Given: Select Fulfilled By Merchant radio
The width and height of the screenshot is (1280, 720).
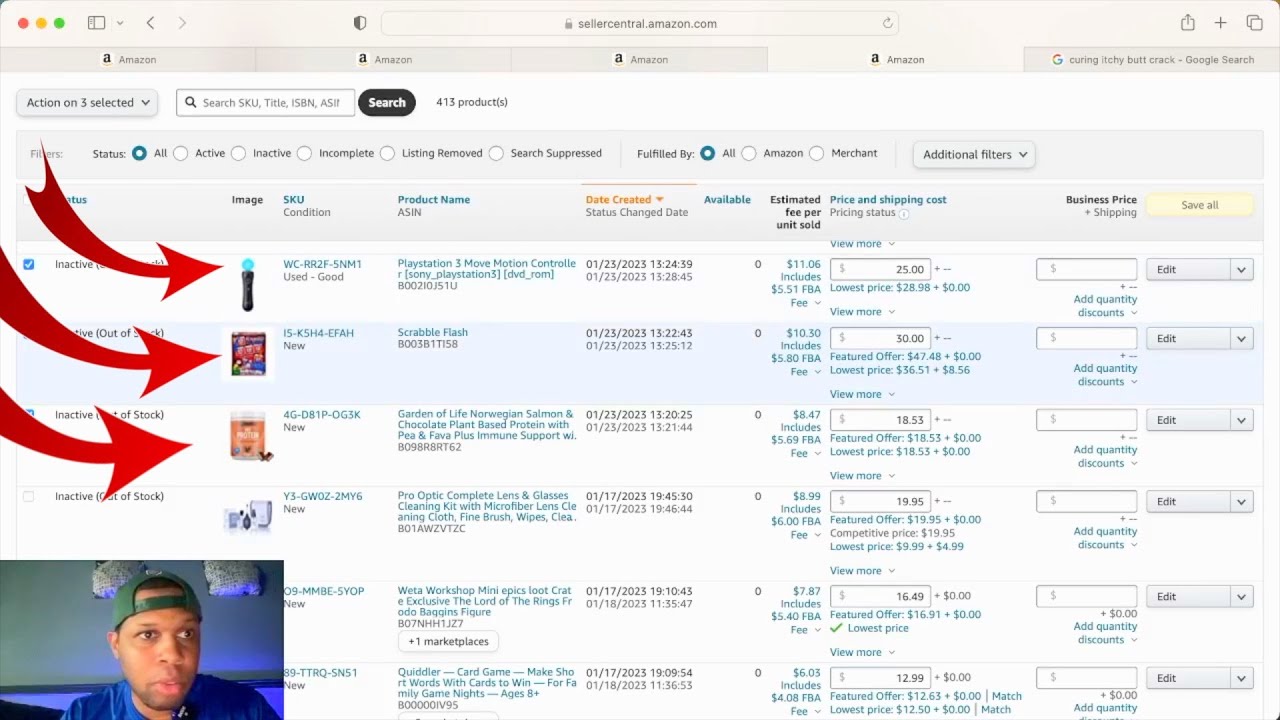Looking at the screenshot, I should (x=816, y=153).
